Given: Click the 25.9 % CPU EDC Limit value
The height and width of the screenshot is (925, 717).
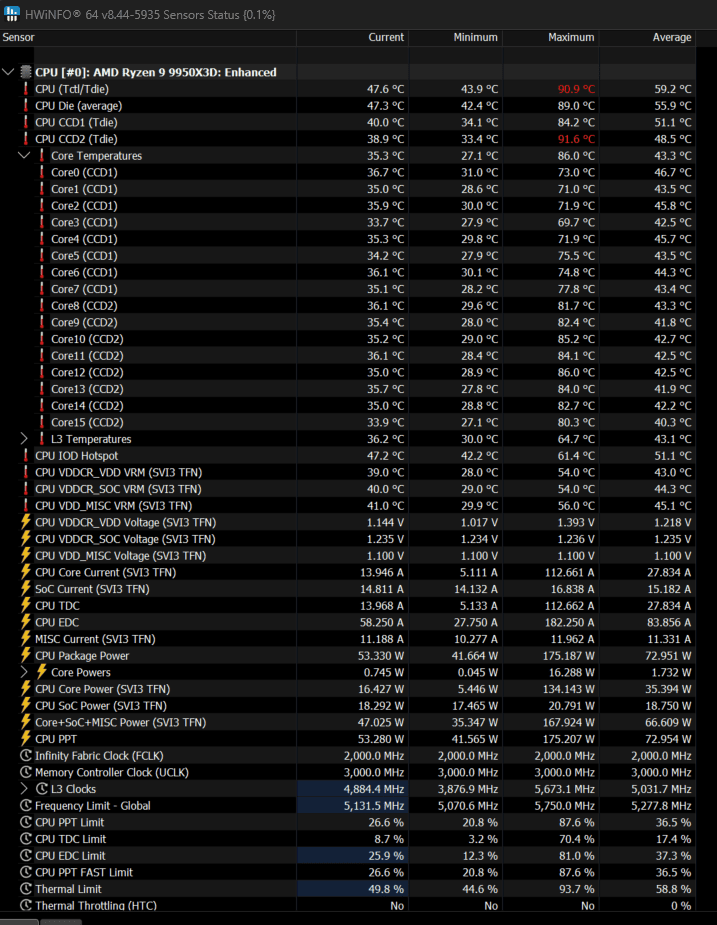Looking at the screenshot, I should click(x=385, y=855).
